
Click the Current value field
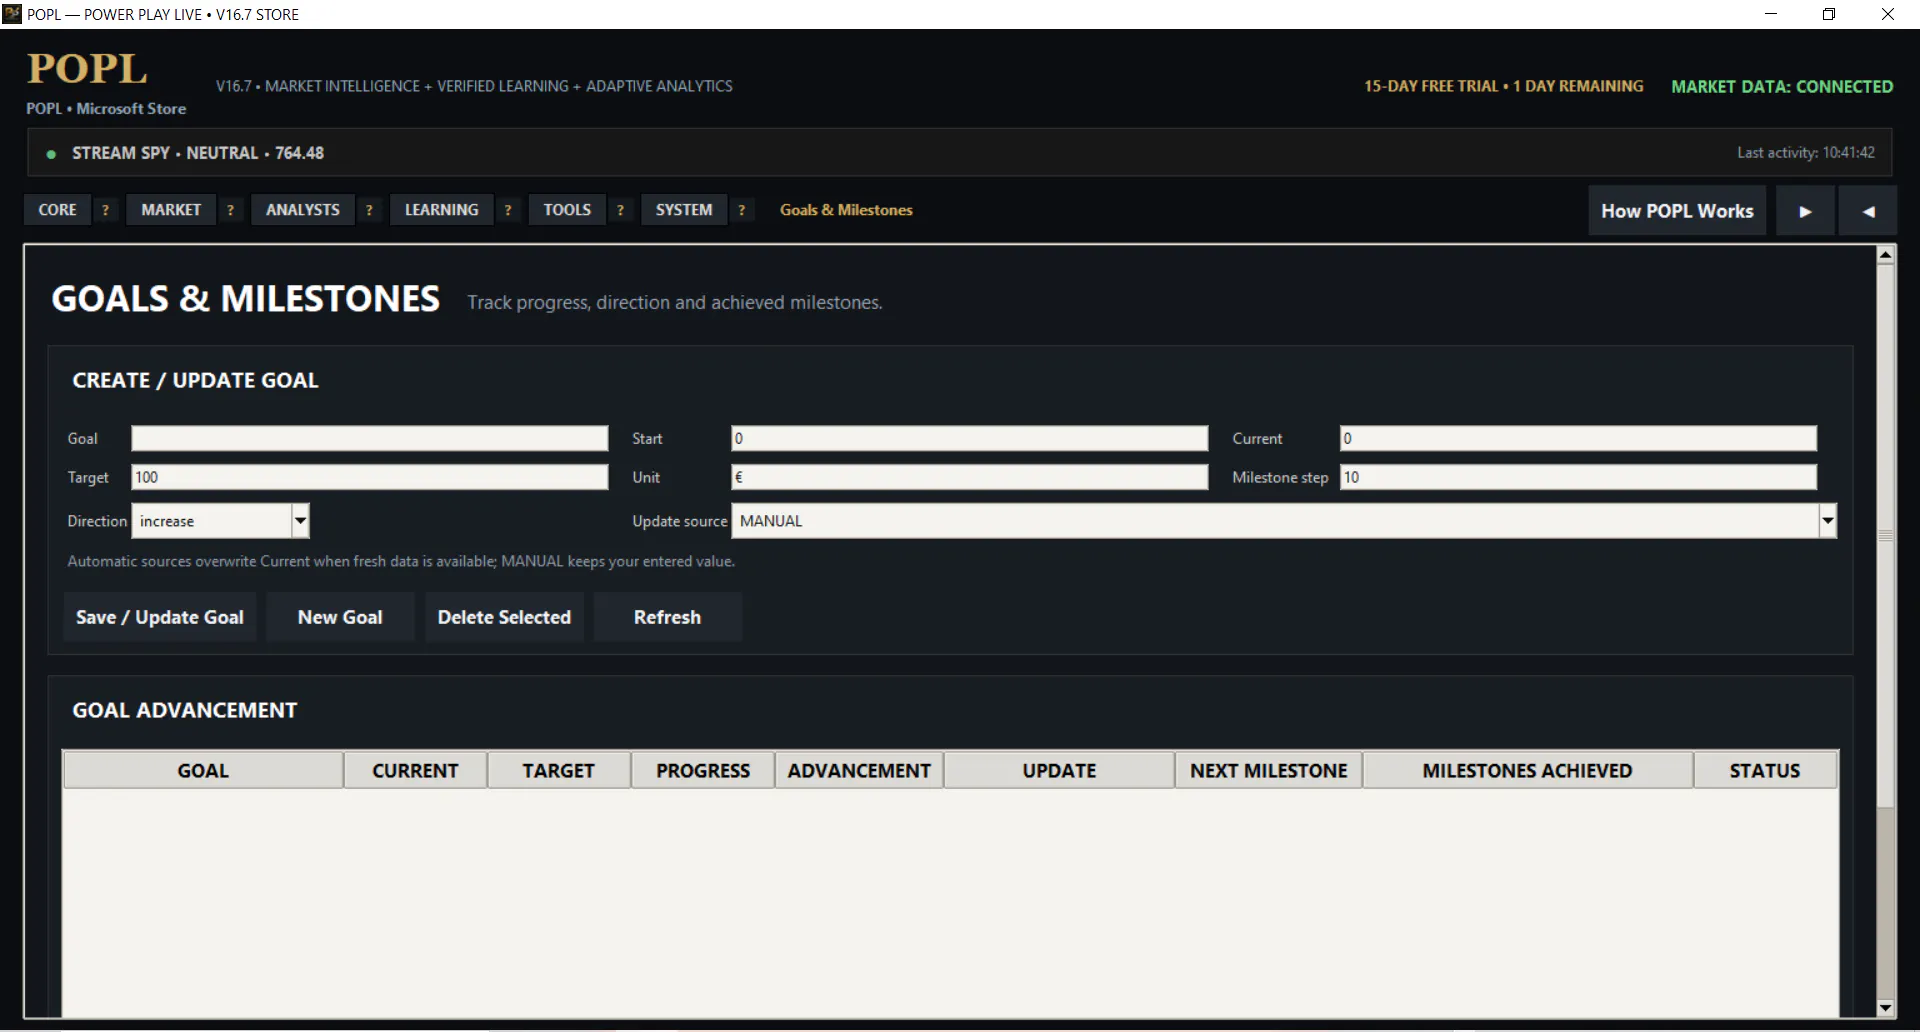(1578, 439)
